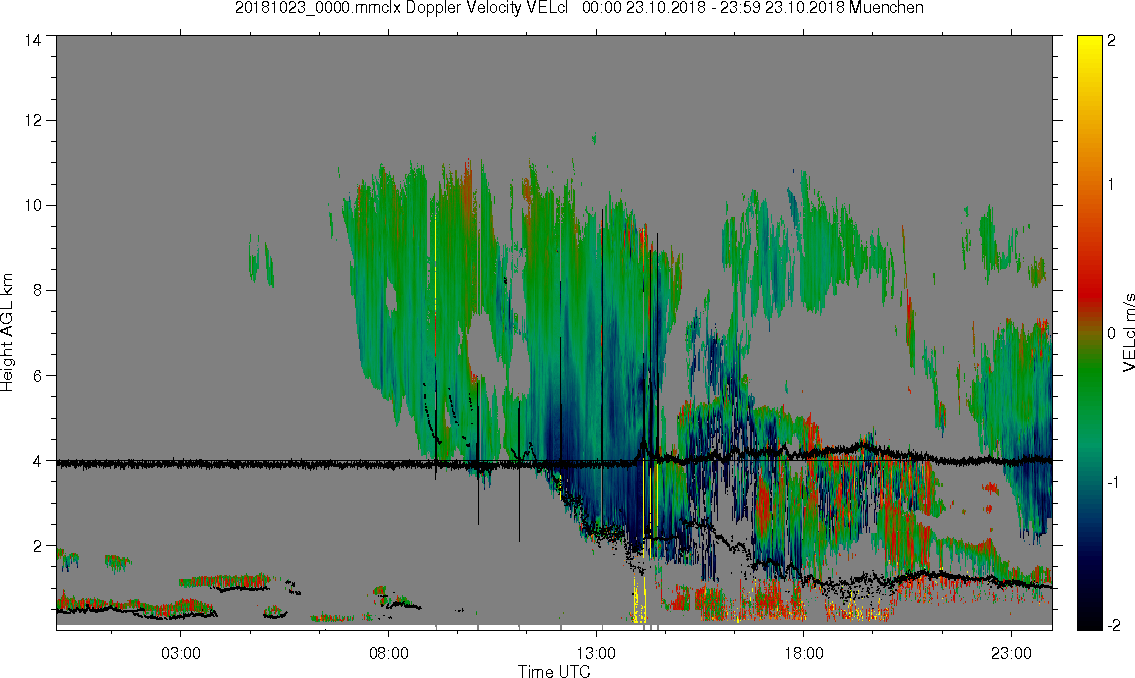This screenshot has height=678, width=1135.
Task: Click the height axis label '6'
Action: pyautogui.click(x=38, y=376)
